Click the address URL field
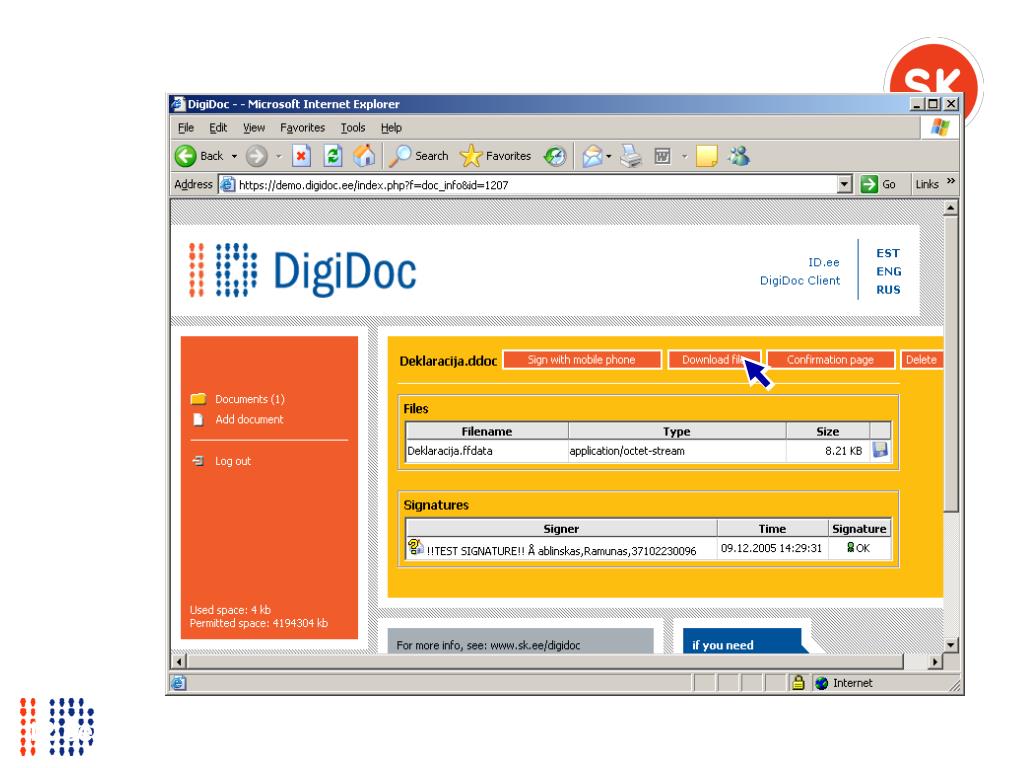1024x768 pixels. (536, 185)
